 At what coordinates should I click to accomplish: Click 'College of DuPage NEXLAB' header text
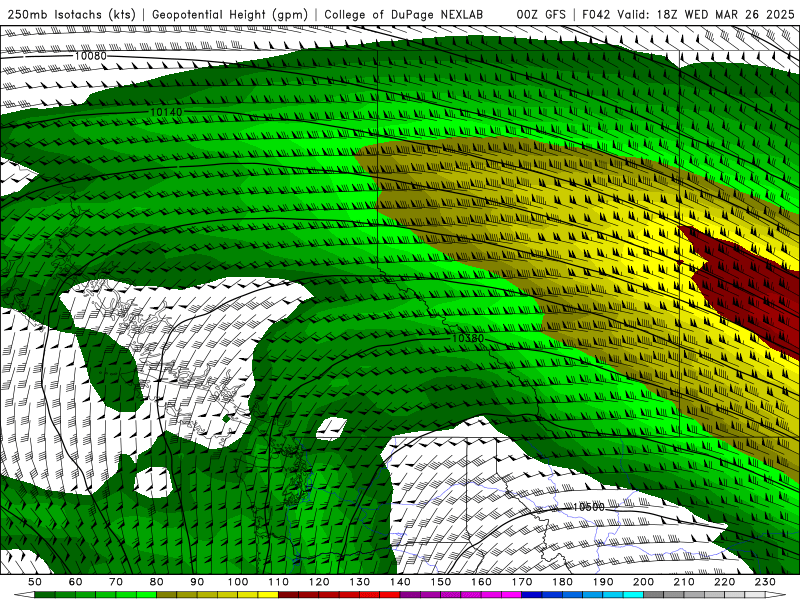[404, 14]
